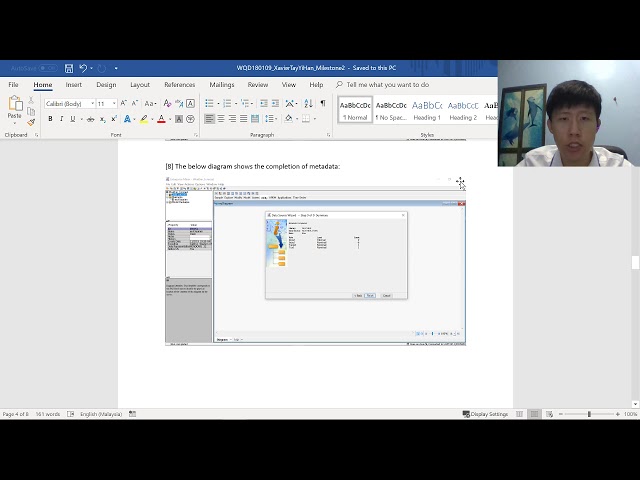Adjust the zoom slider handle
640x480 pixels.
pyautogui.click(x=589, y=414)
